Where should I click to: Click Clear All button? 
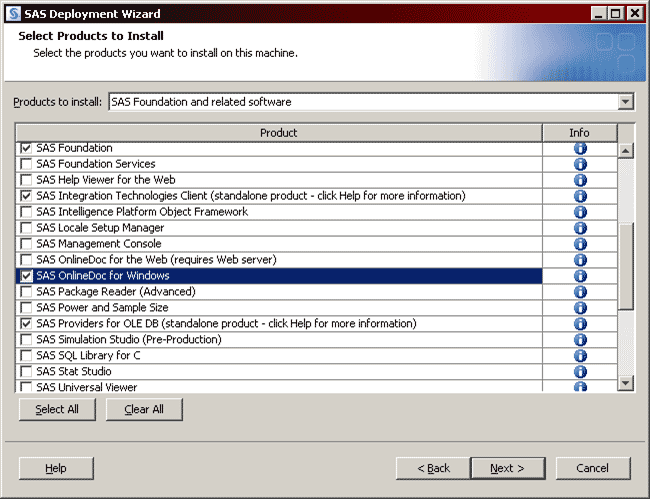point(144,409)
